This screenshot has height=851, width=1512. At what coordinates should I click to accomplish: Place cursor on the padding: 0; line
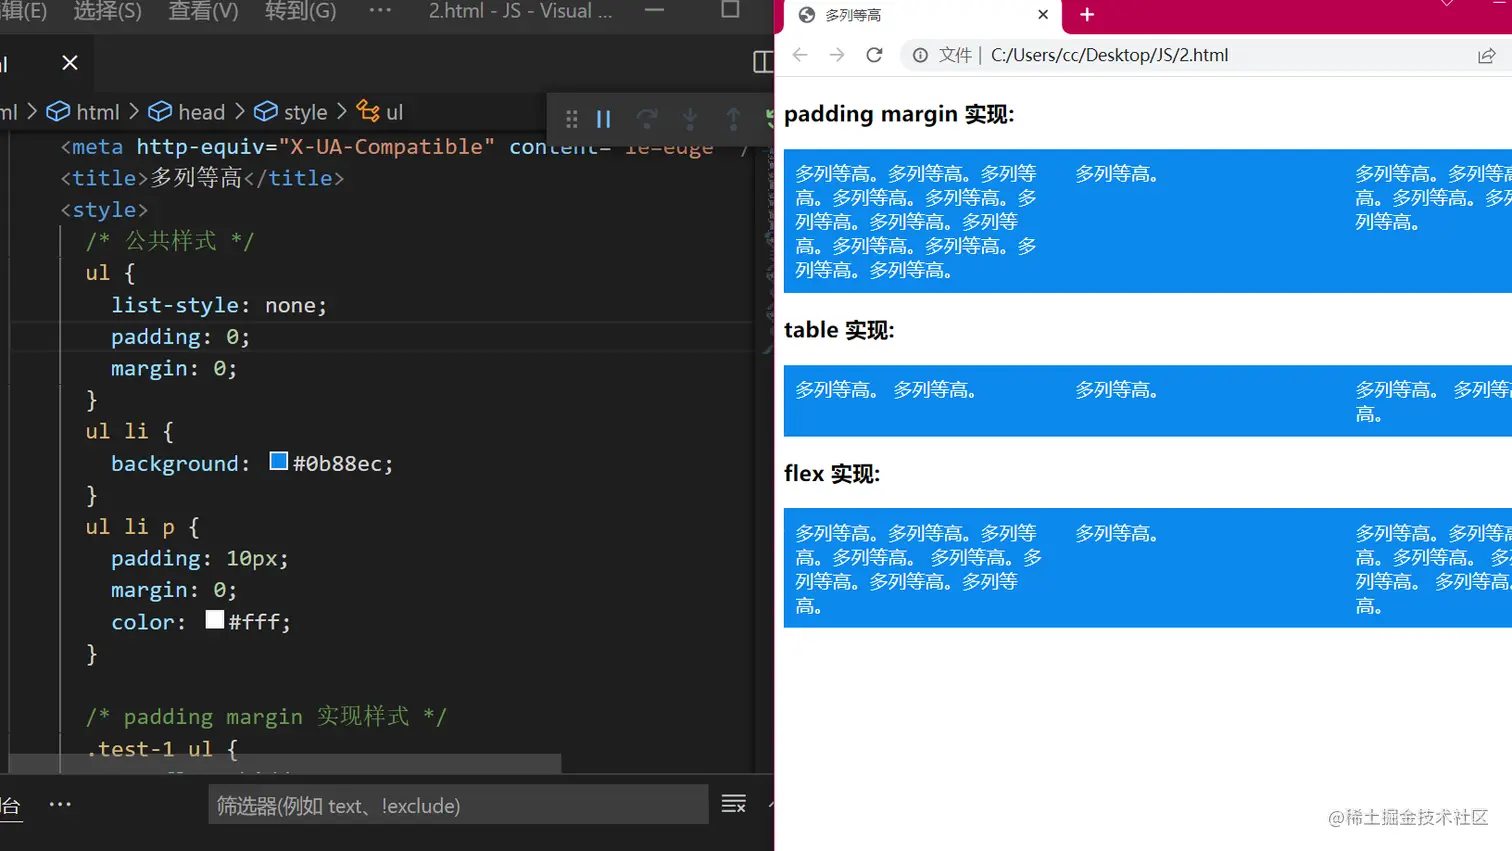[180, 337]
